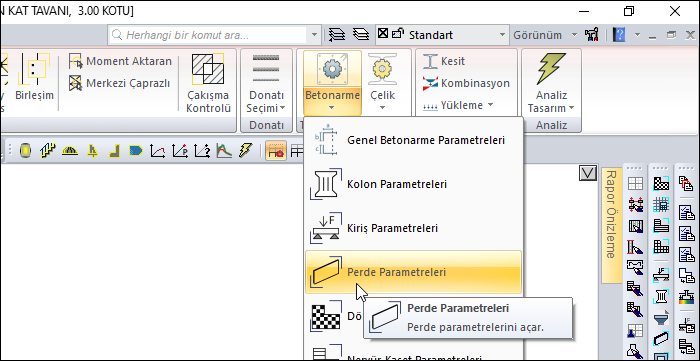This screenshot has width=700, height=361.
Task: Click the small arrow right of help icon
Action: tap(637, 35)
